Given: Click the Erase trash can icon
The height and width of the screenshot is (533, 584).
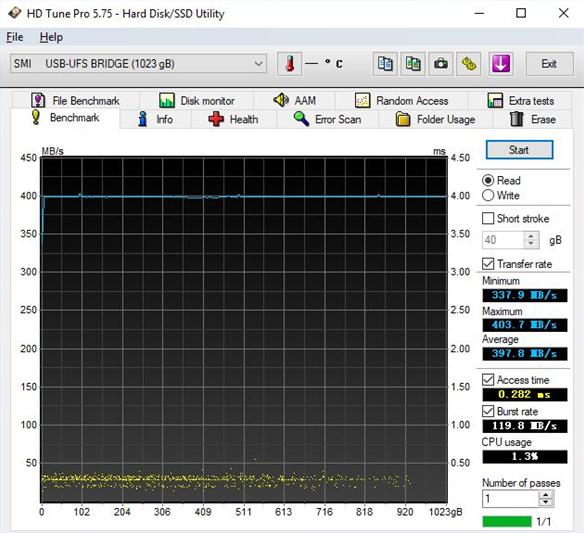Looking at the screenshot, I should [x=517, y=119].
